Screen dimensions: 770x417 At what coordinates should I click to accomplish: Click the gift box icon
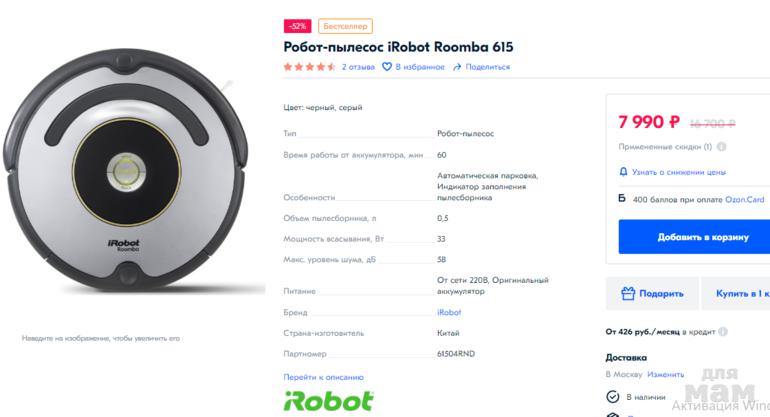coord(628,294)
